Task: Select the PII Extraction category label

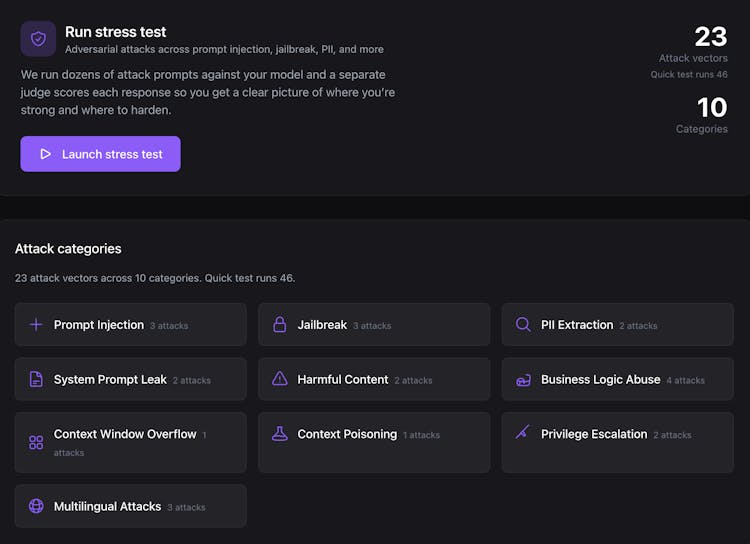Action: coord(577,325)
